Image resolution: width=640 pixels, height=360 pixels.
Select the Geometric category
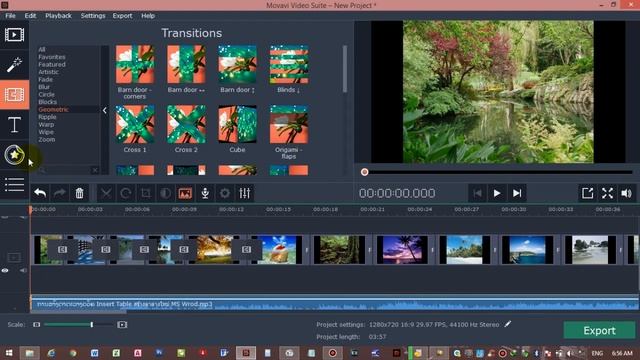click(53, 109)
